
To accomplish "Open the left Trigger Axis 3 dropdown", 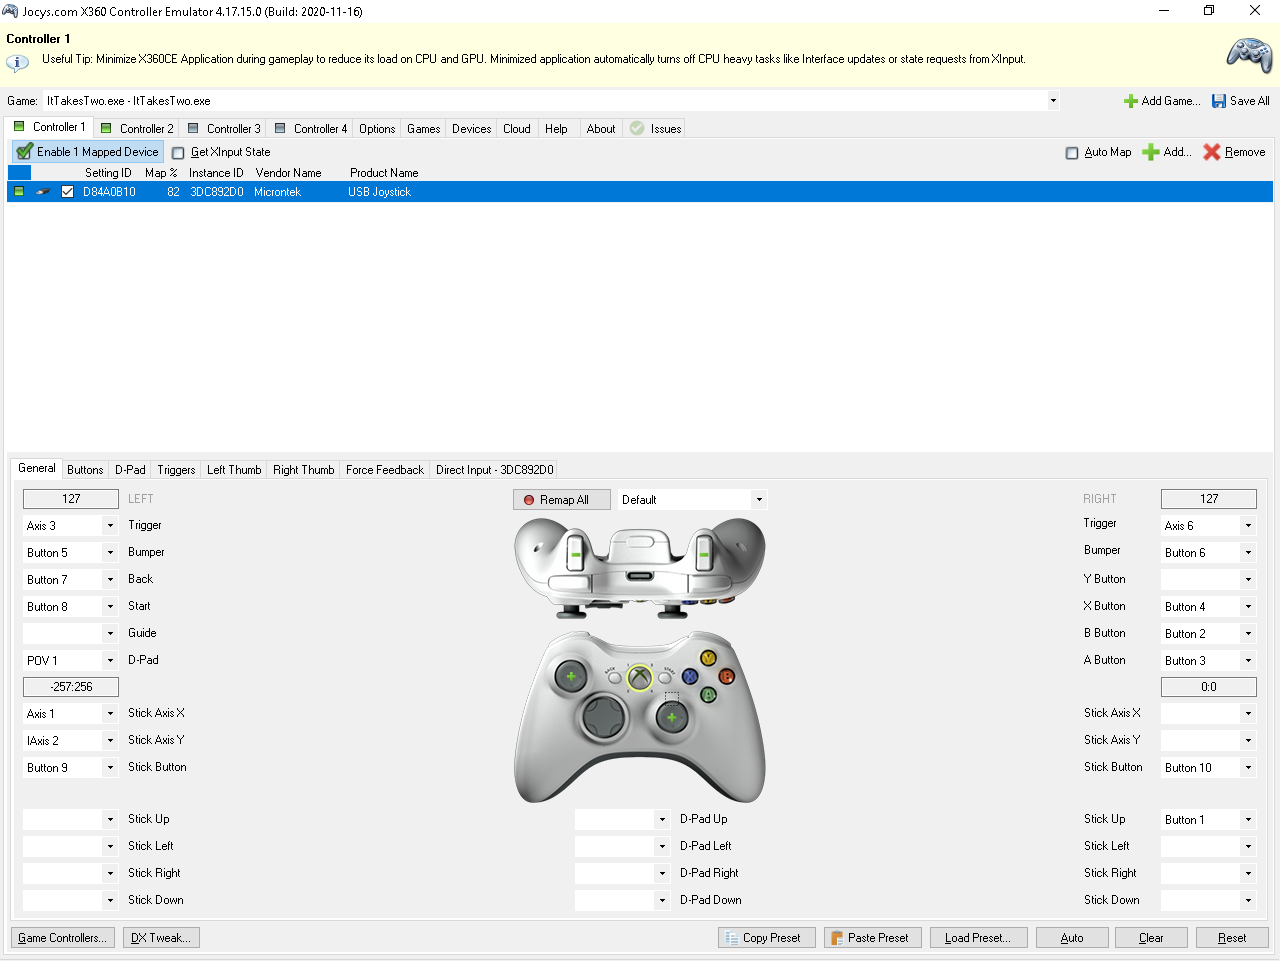I will click(110, 526).
